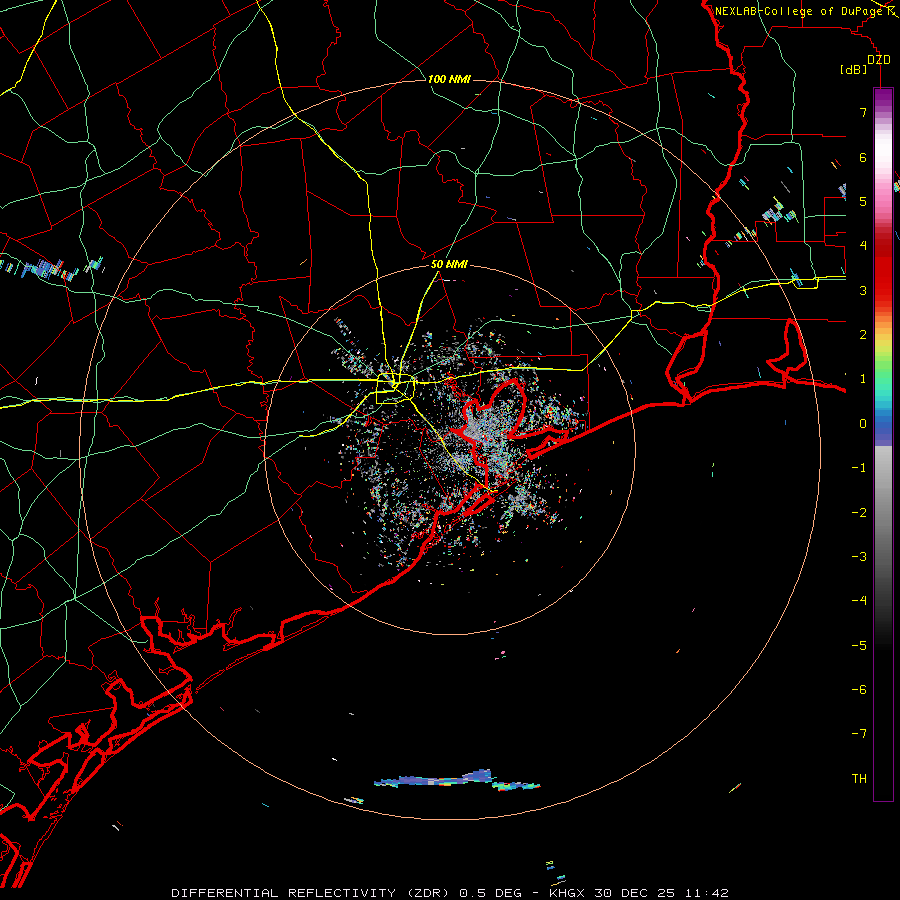The width and height of the screenshot is (900, 900).
Task: Click the -4 dB tick label on the legend
Action: 859,601
